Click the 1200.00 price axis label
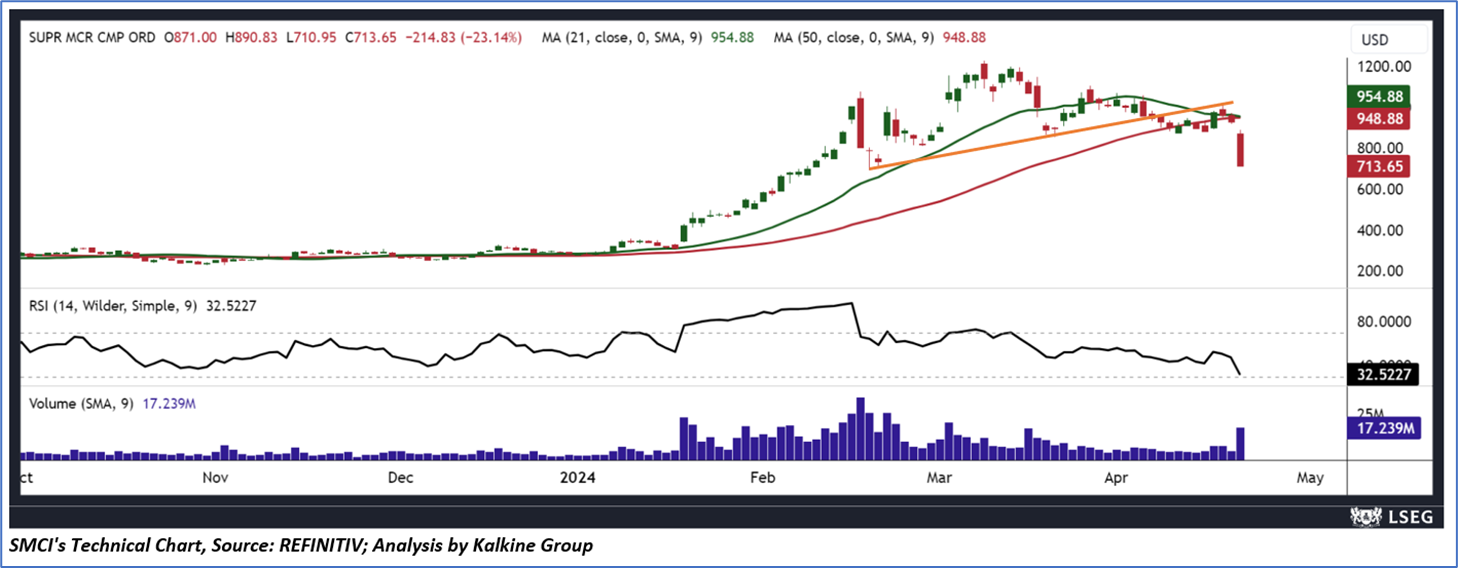Screen dimensions: 1458x568 point(1382,66)
